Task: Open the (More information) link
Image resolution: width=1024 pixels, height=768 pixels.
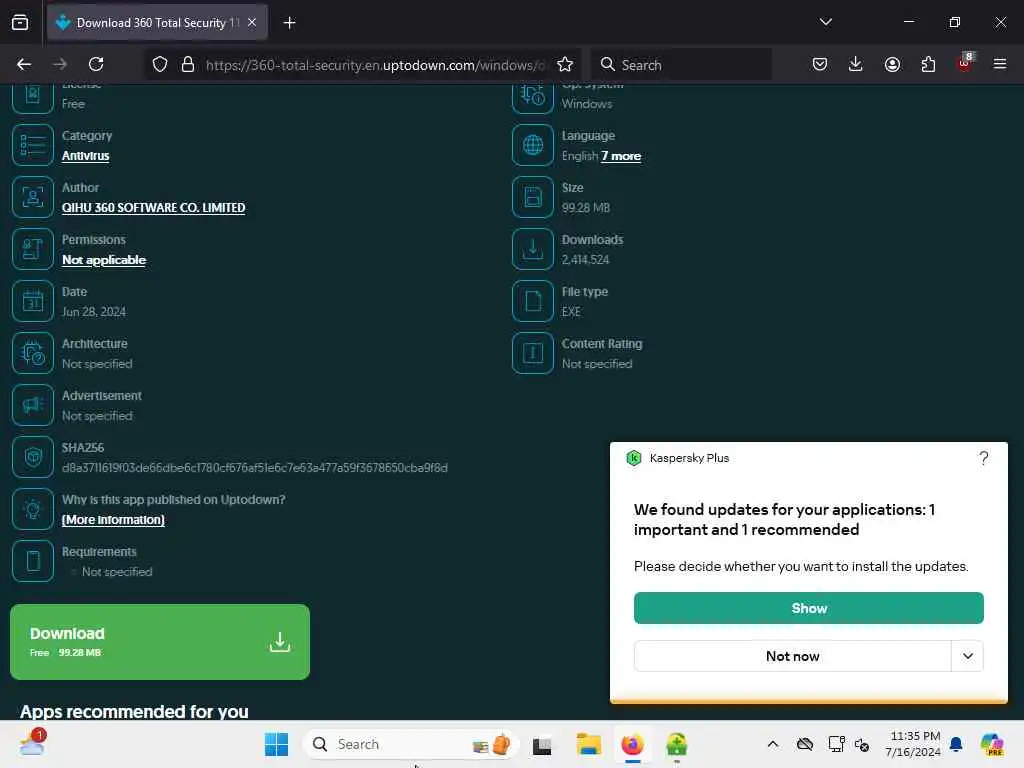Action: (x=113, y=520)
